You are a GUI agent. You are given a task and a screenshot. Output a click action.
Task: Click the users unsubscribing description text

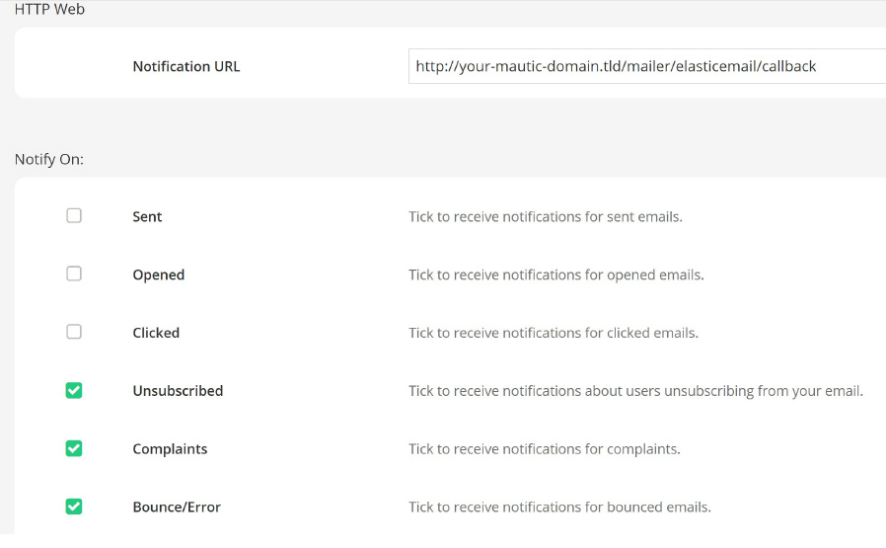coord(635,391)
